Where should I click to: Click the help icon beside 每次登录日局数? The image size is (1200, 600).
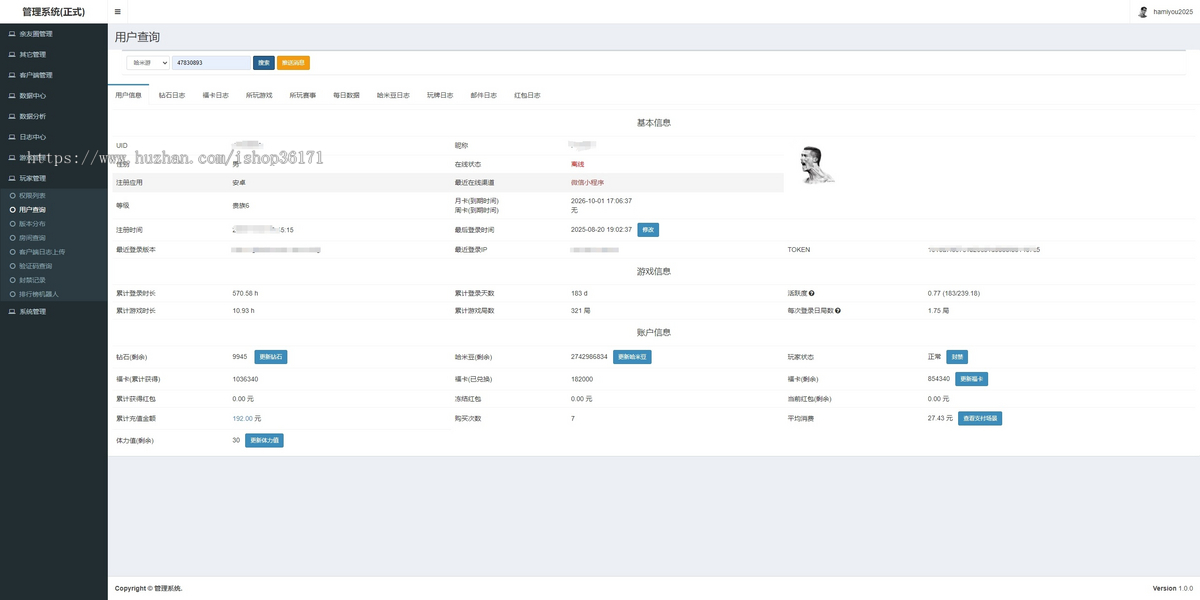click(838, 311)
